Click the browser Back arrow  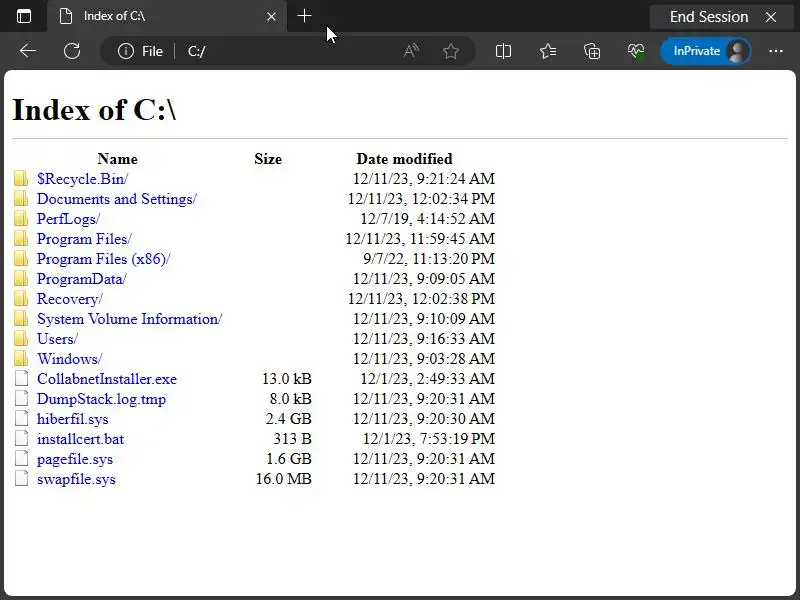pyautogui.click(x=28, y=51)
